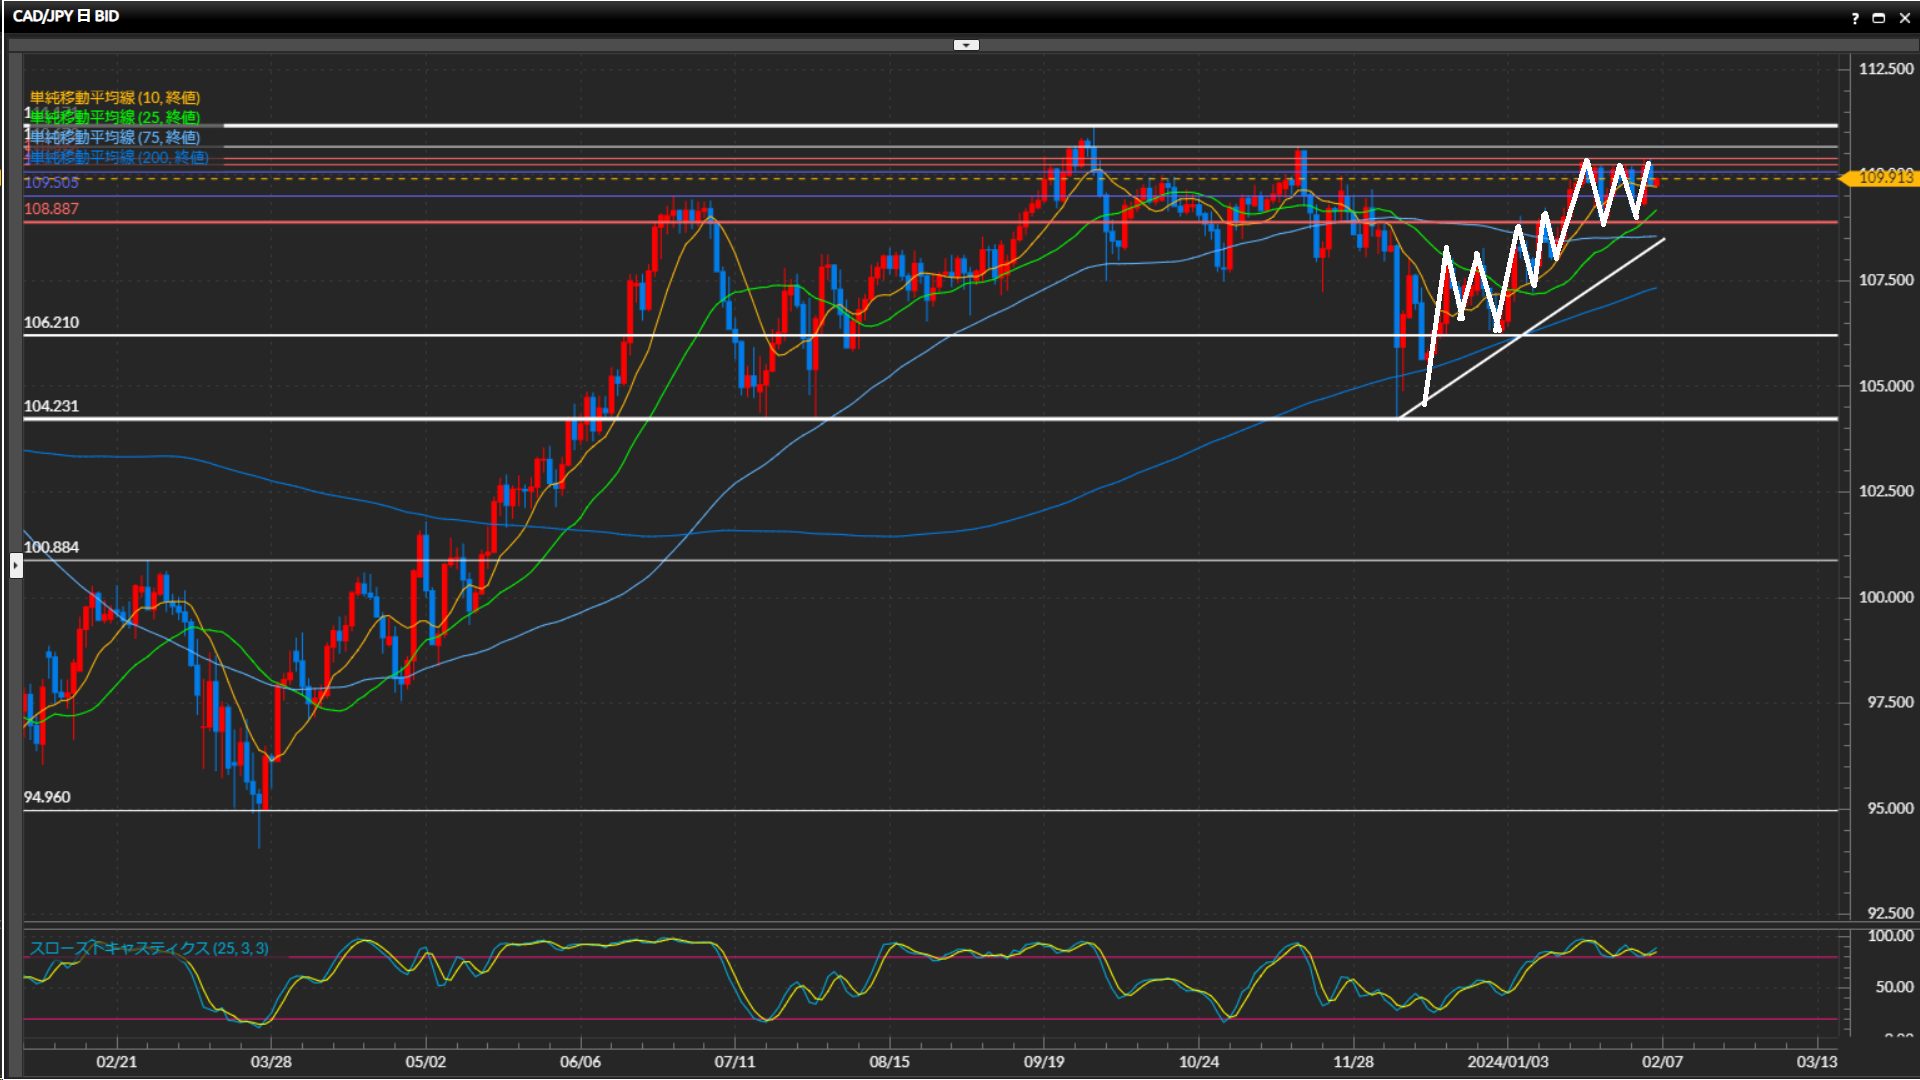Select the Slow Stochastics (25, 3, 3) label
1920x1080 pixels.
(x=149, y=948)
